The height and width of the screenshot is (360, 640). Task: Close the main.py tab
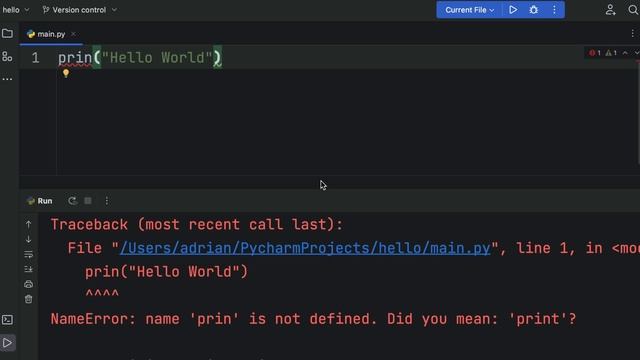click(73, 34)
